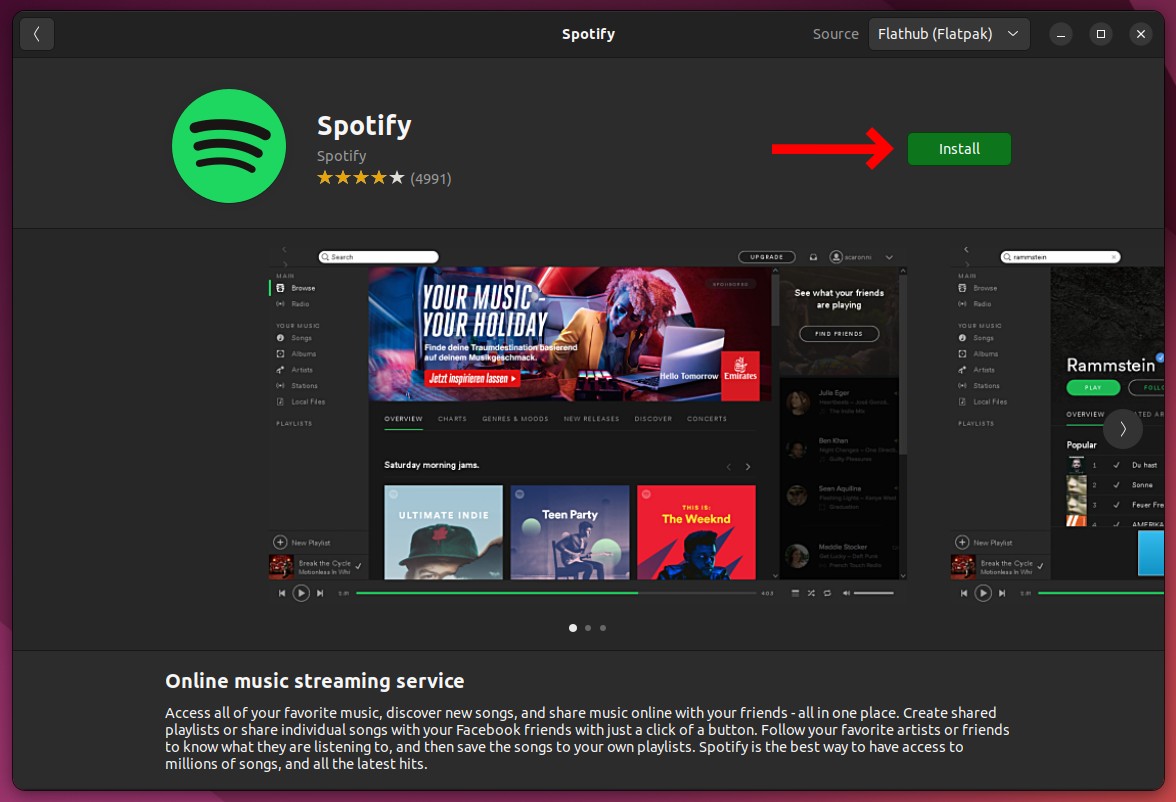The image size is (1176, 802).
Task: Click New Playlist plus icon in the first screenshot
Action: (x=280, y=542)
